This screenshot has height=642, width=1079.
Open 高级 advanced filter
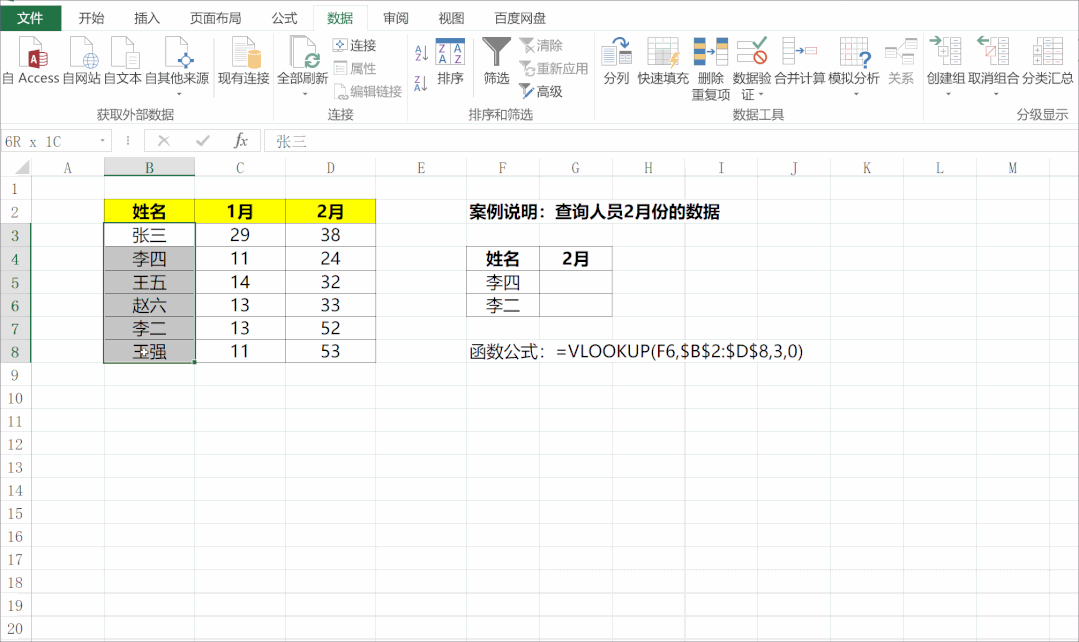coord(541,92)
